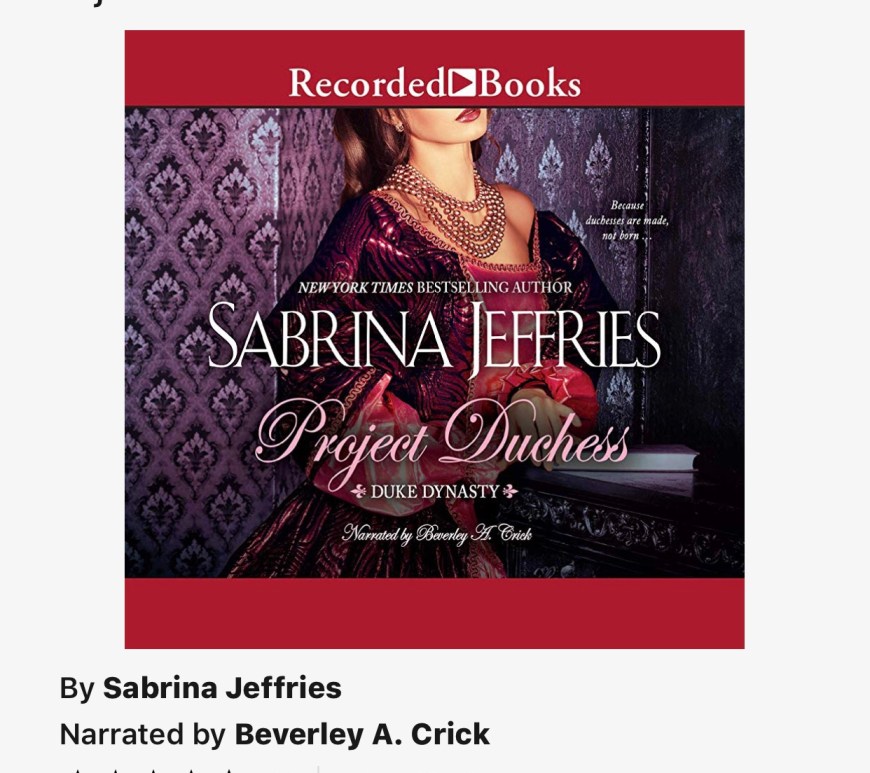The width and height of the screenshot is (870, 773).
Task: Click the Duke Dynasty series label on cover
Action: click(x=434, y=492)
